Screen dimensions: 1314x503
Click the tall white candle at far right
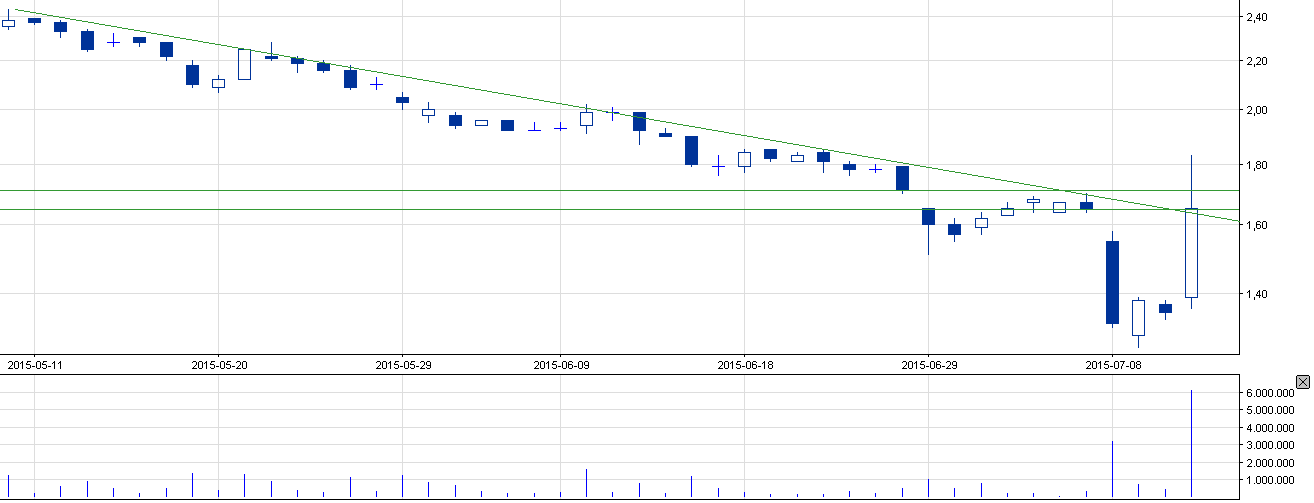pyautogui.click(x=1191, y=252)
